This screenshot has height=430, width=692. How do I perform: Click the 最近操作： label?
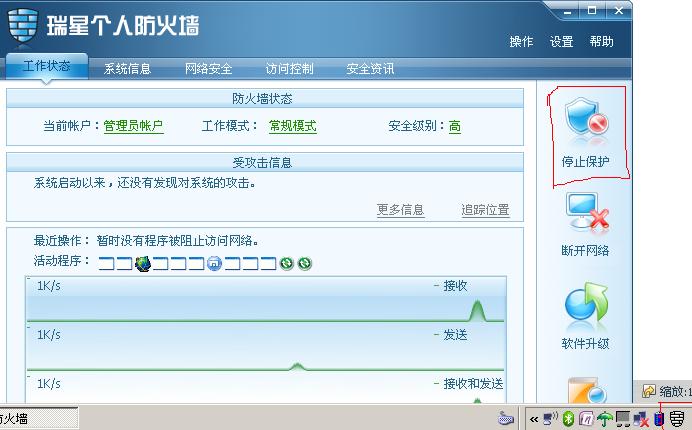click(x=61, y=241)
